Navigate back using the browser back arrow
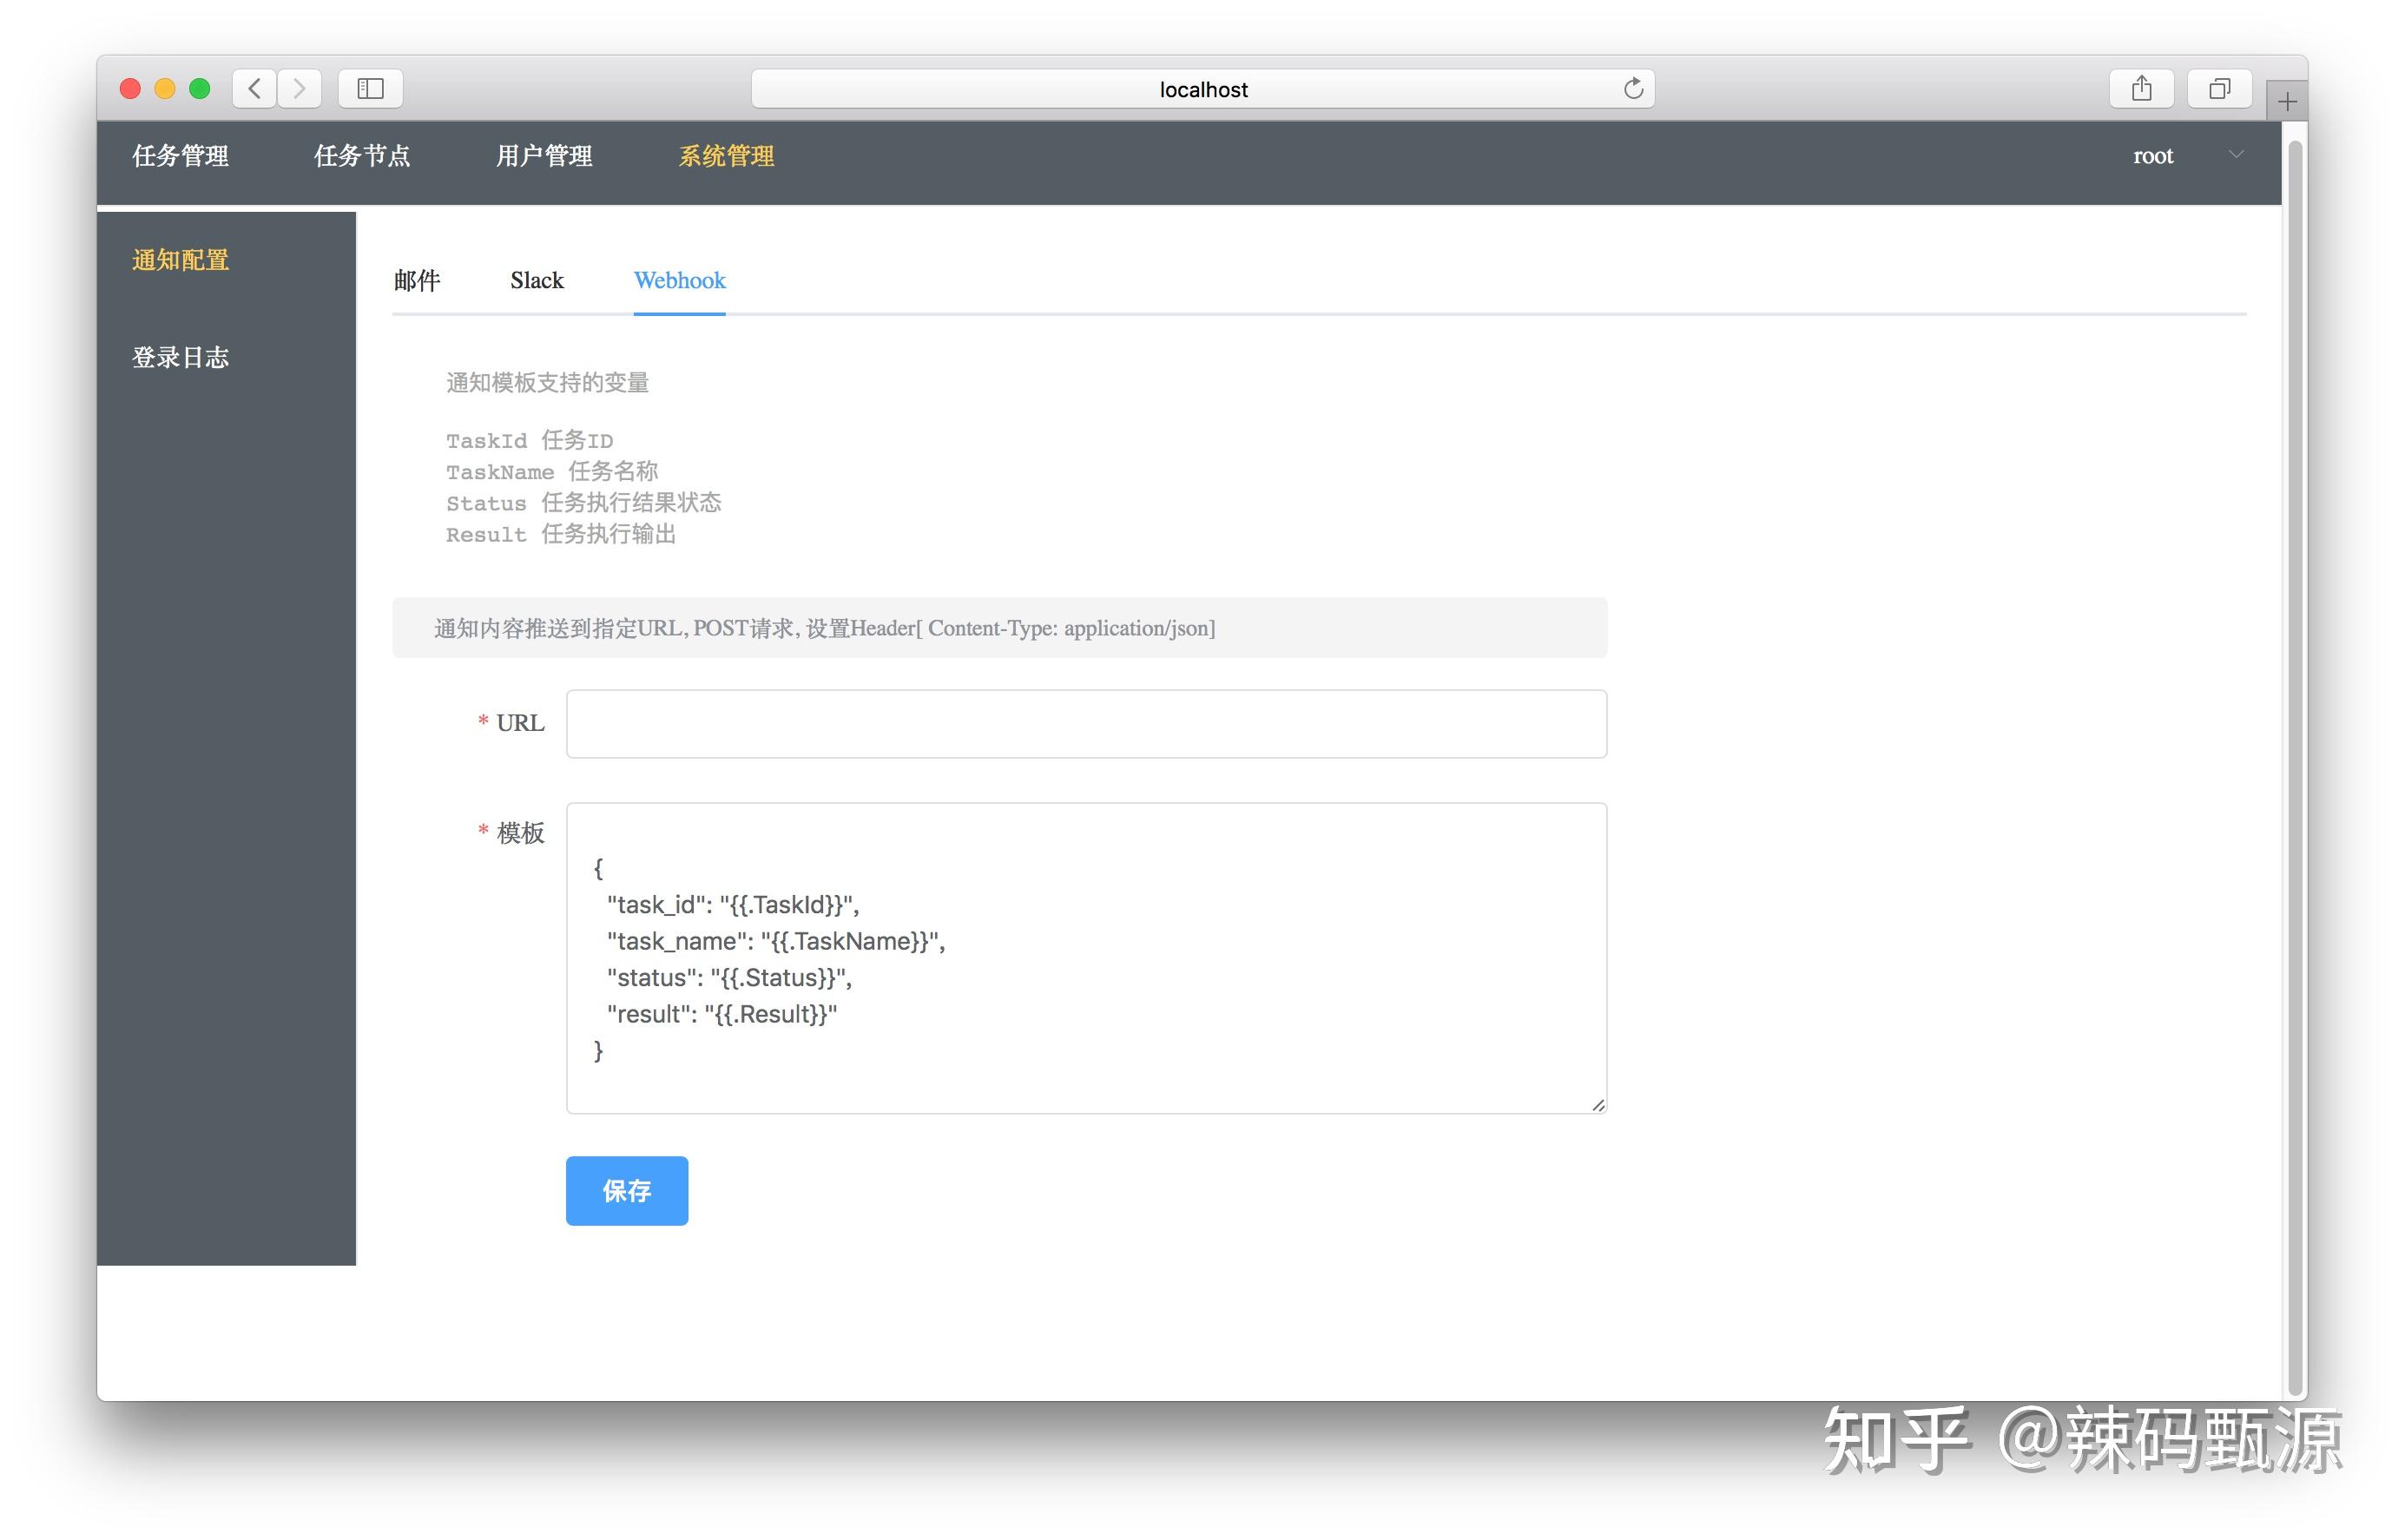 (x=253, y=88)
